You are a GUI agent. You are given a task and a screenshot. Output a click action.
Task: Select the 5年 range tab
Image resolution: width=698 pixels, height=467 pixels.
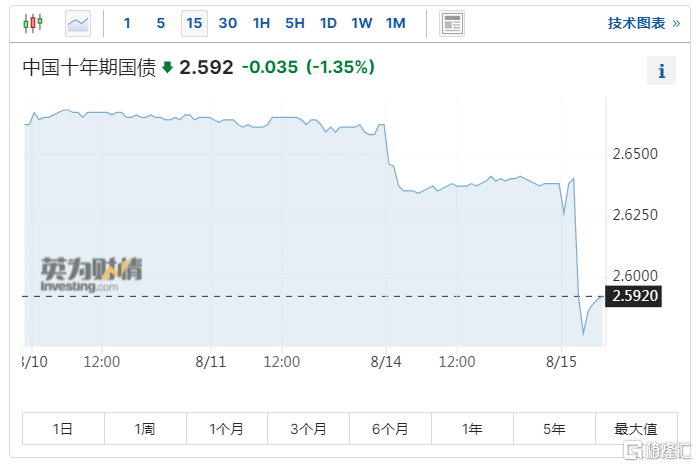(x=554, y=429)
